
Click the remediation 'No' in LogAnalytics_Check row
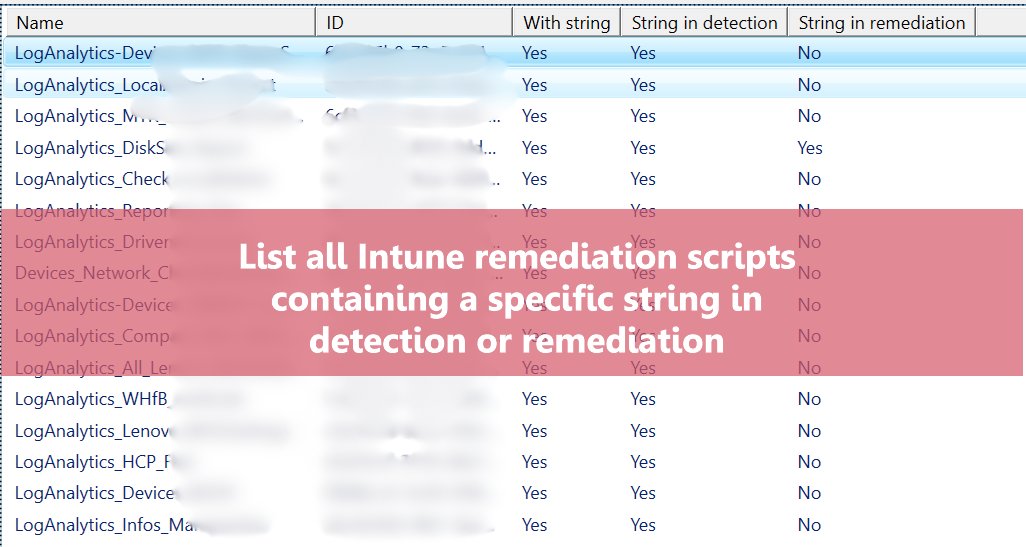[809, 179]
